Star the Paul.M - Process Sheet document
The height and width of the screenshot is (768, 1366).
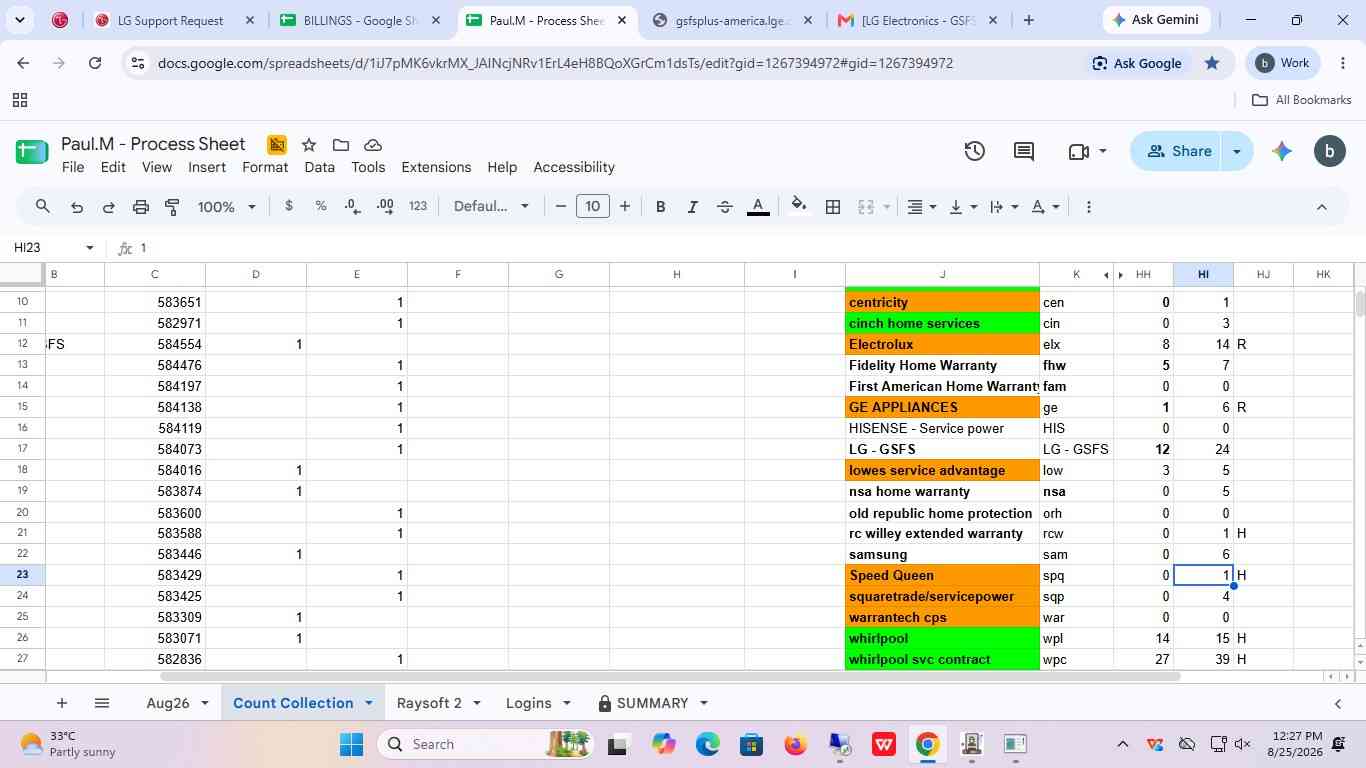309,145
